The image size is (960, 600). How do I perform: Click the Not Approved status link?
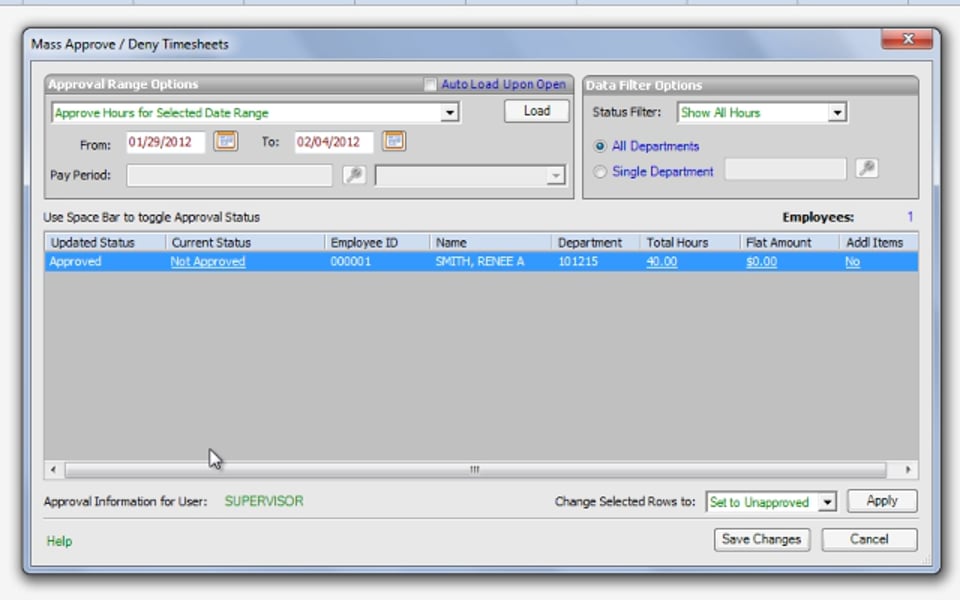[208, 261]
